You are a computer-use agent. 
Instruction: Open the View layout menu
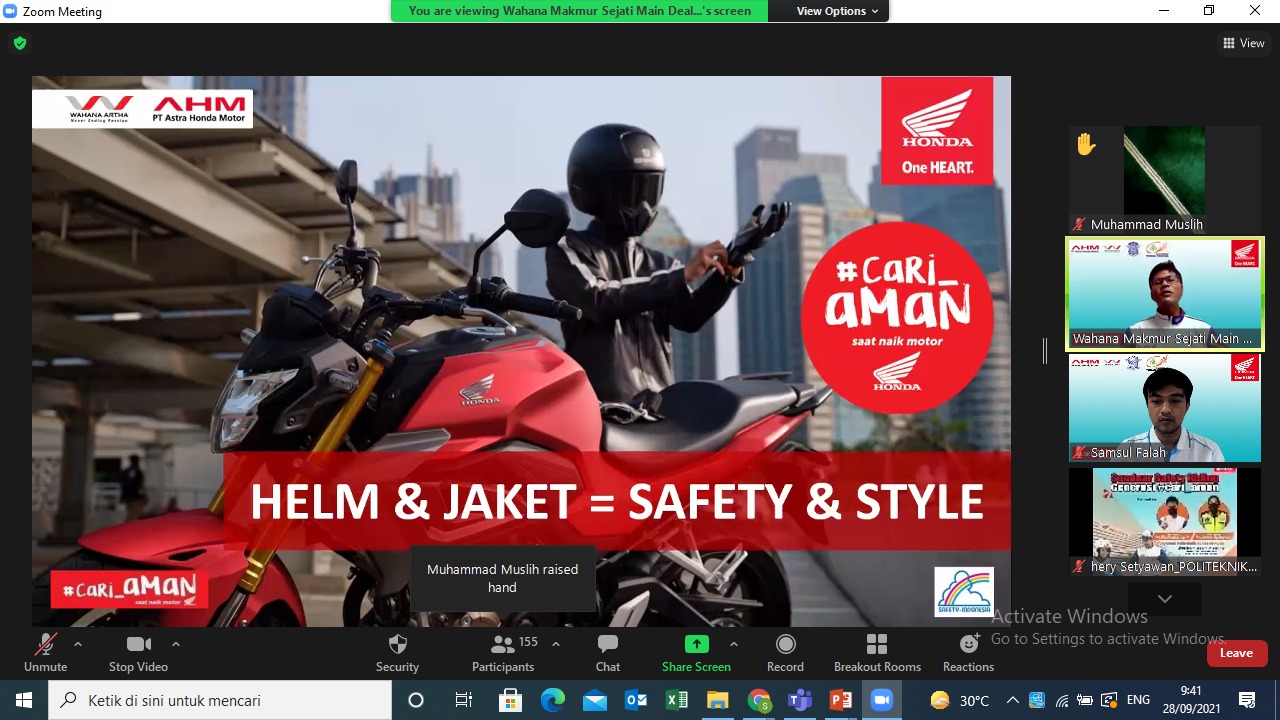point(1243,43)
